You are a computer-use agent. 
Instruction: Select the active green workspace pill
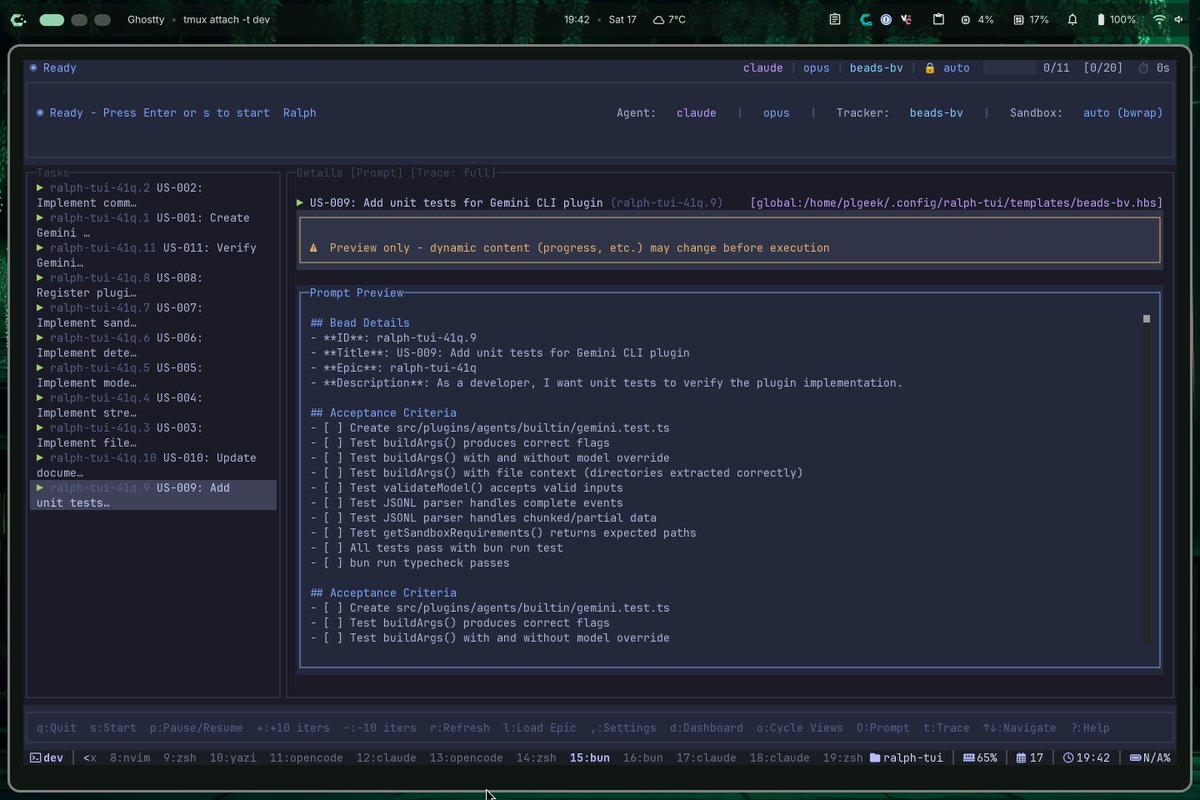click(53, 20)
